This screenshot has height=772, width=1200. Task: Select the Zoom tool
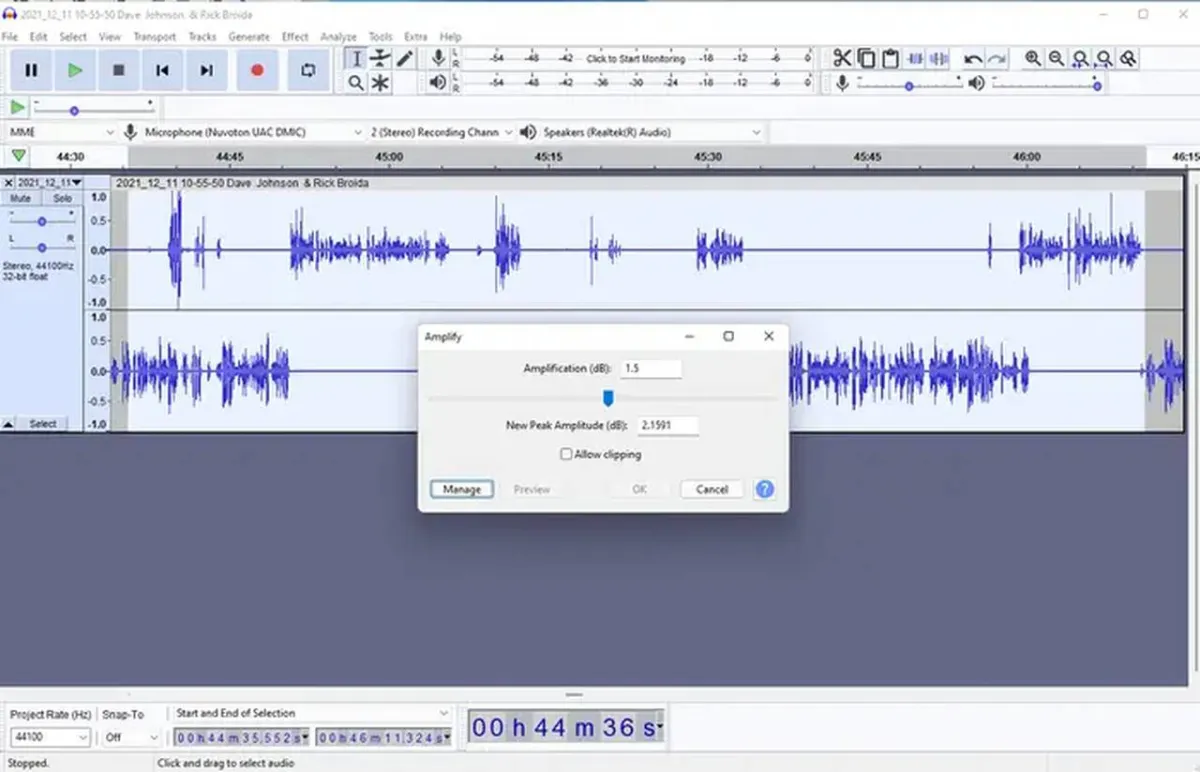(x=356, y=82)
